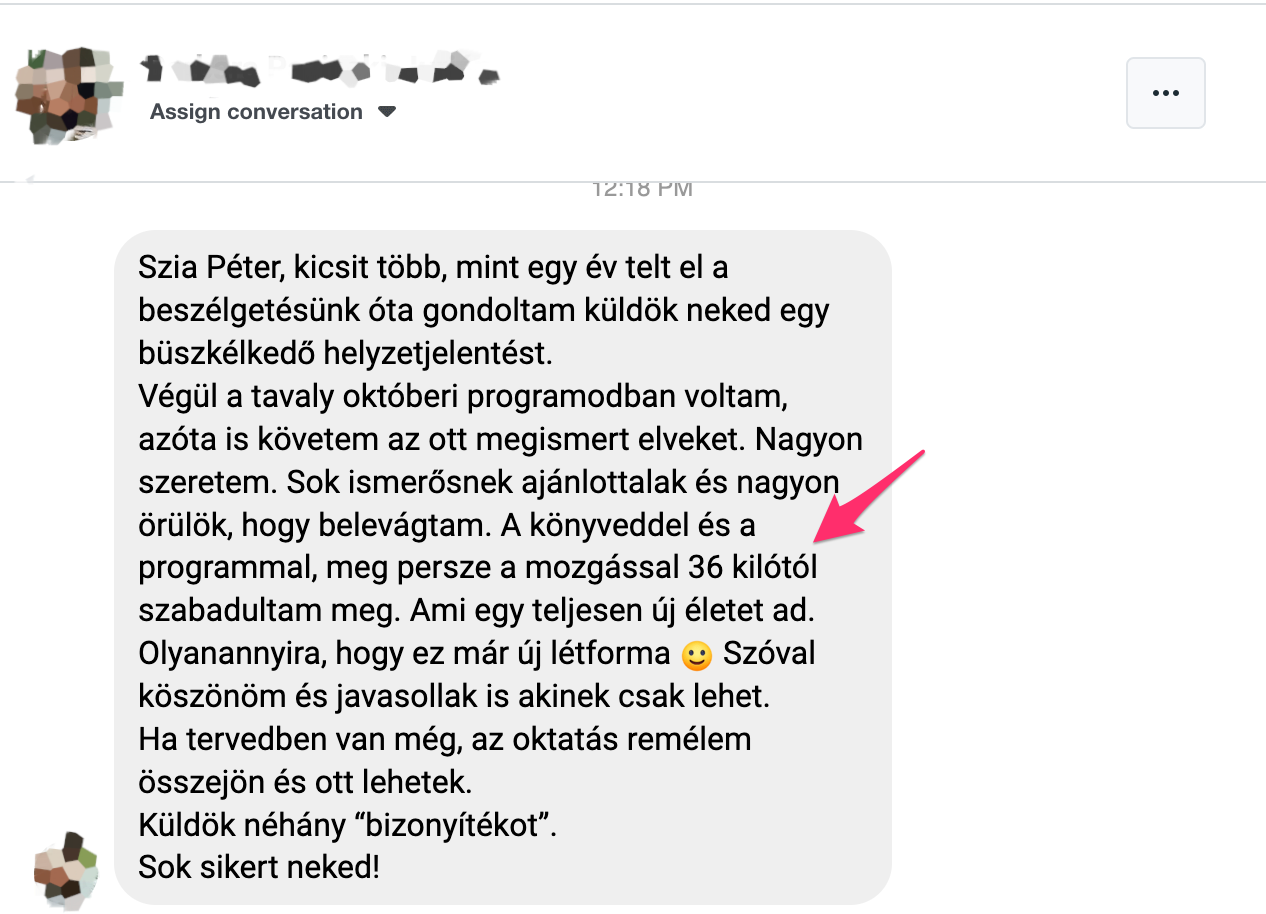Click the large profile picture in header

pos(66,94)
